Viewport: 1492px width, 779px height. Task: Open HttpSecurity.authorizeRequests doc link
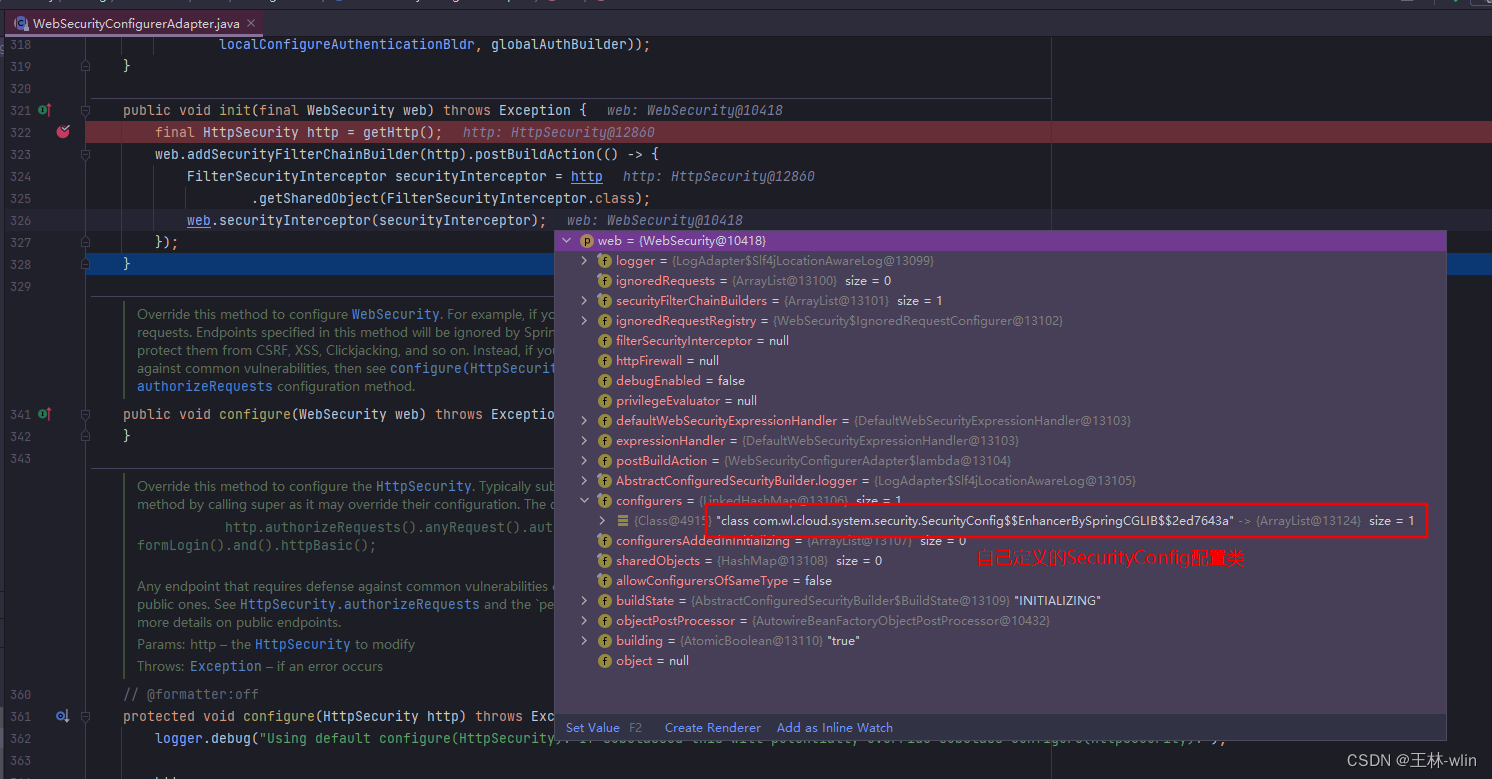point(360,604)
